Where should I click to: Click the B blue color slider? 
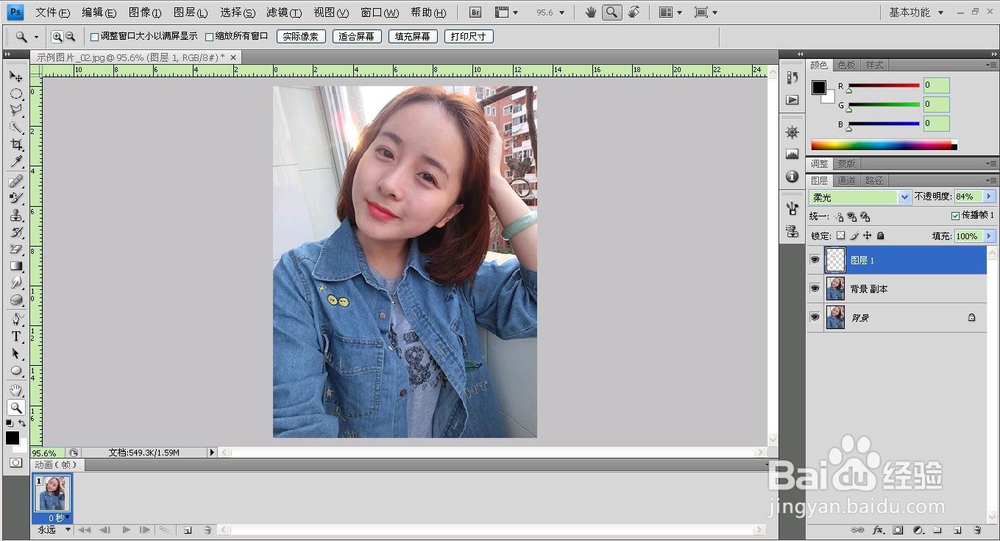pyautogui.click(x=884, y=124)
